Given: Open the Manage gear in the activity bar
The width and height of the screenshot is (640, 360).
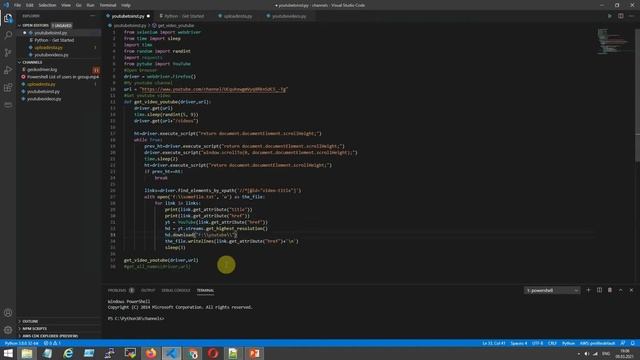Looking at the screenshot, I should 8,330.
